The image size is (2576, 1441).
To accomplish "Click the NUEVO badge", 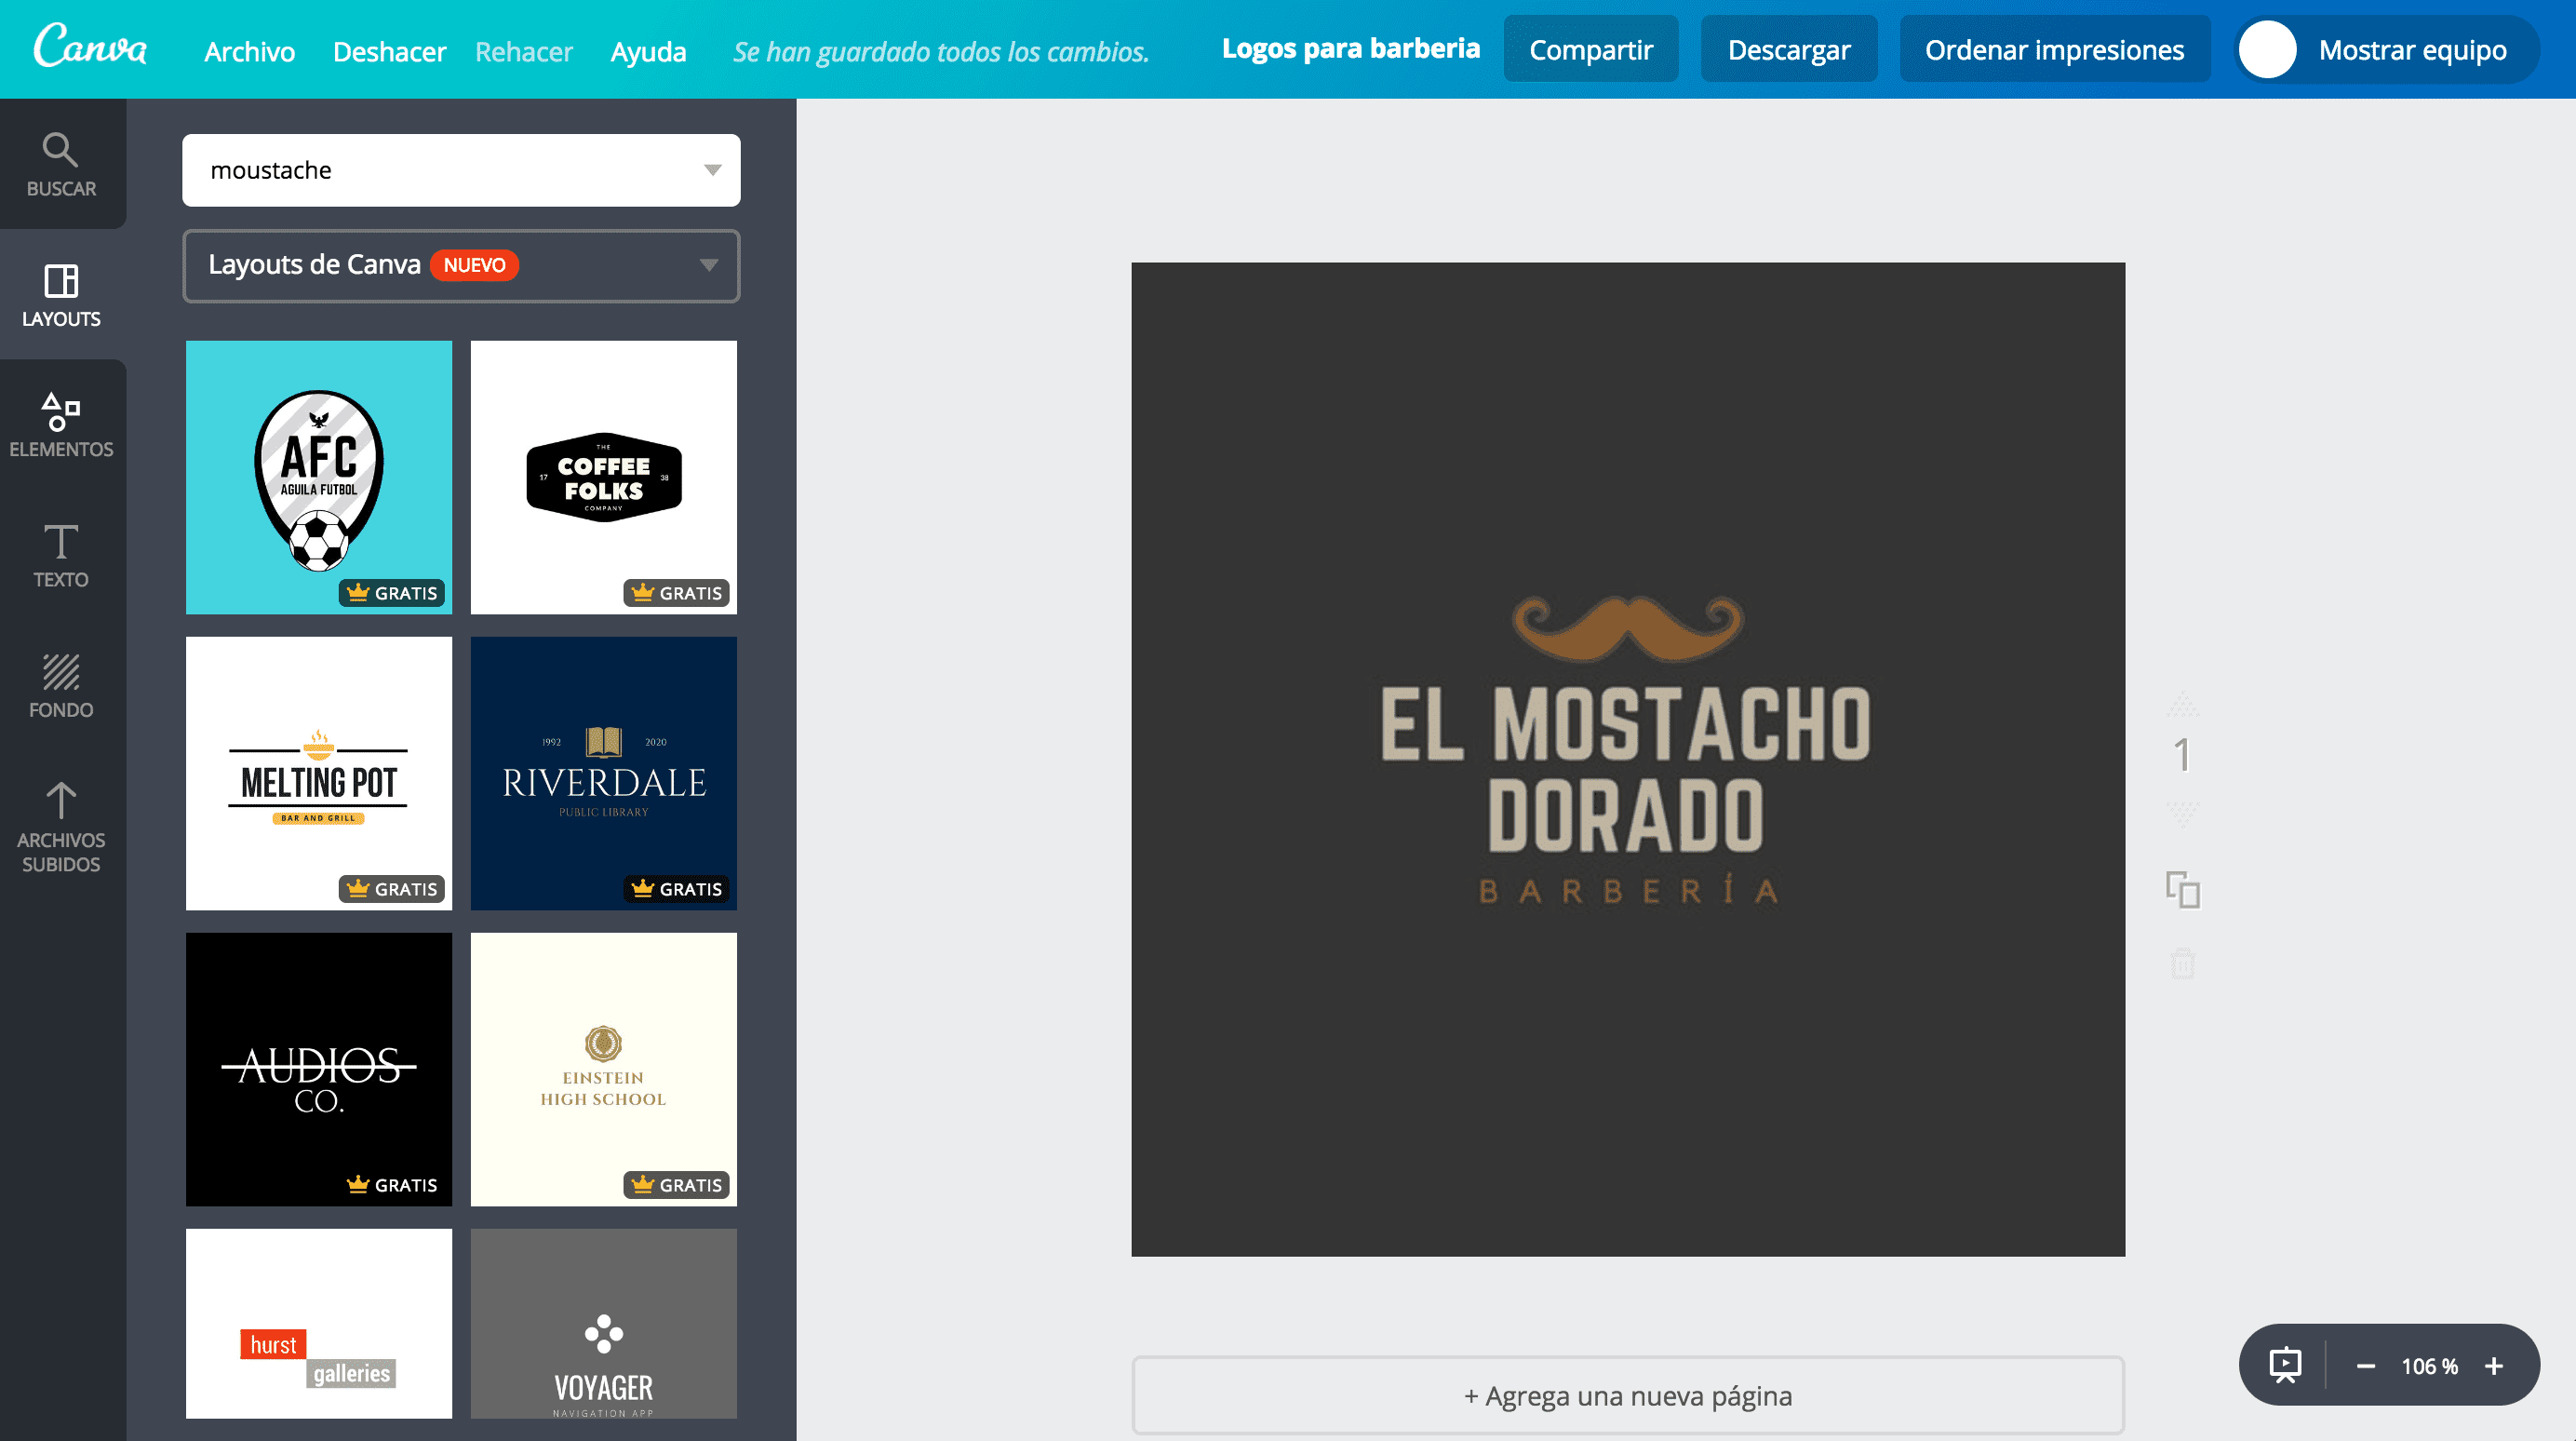I will click(x=474, y=265).
